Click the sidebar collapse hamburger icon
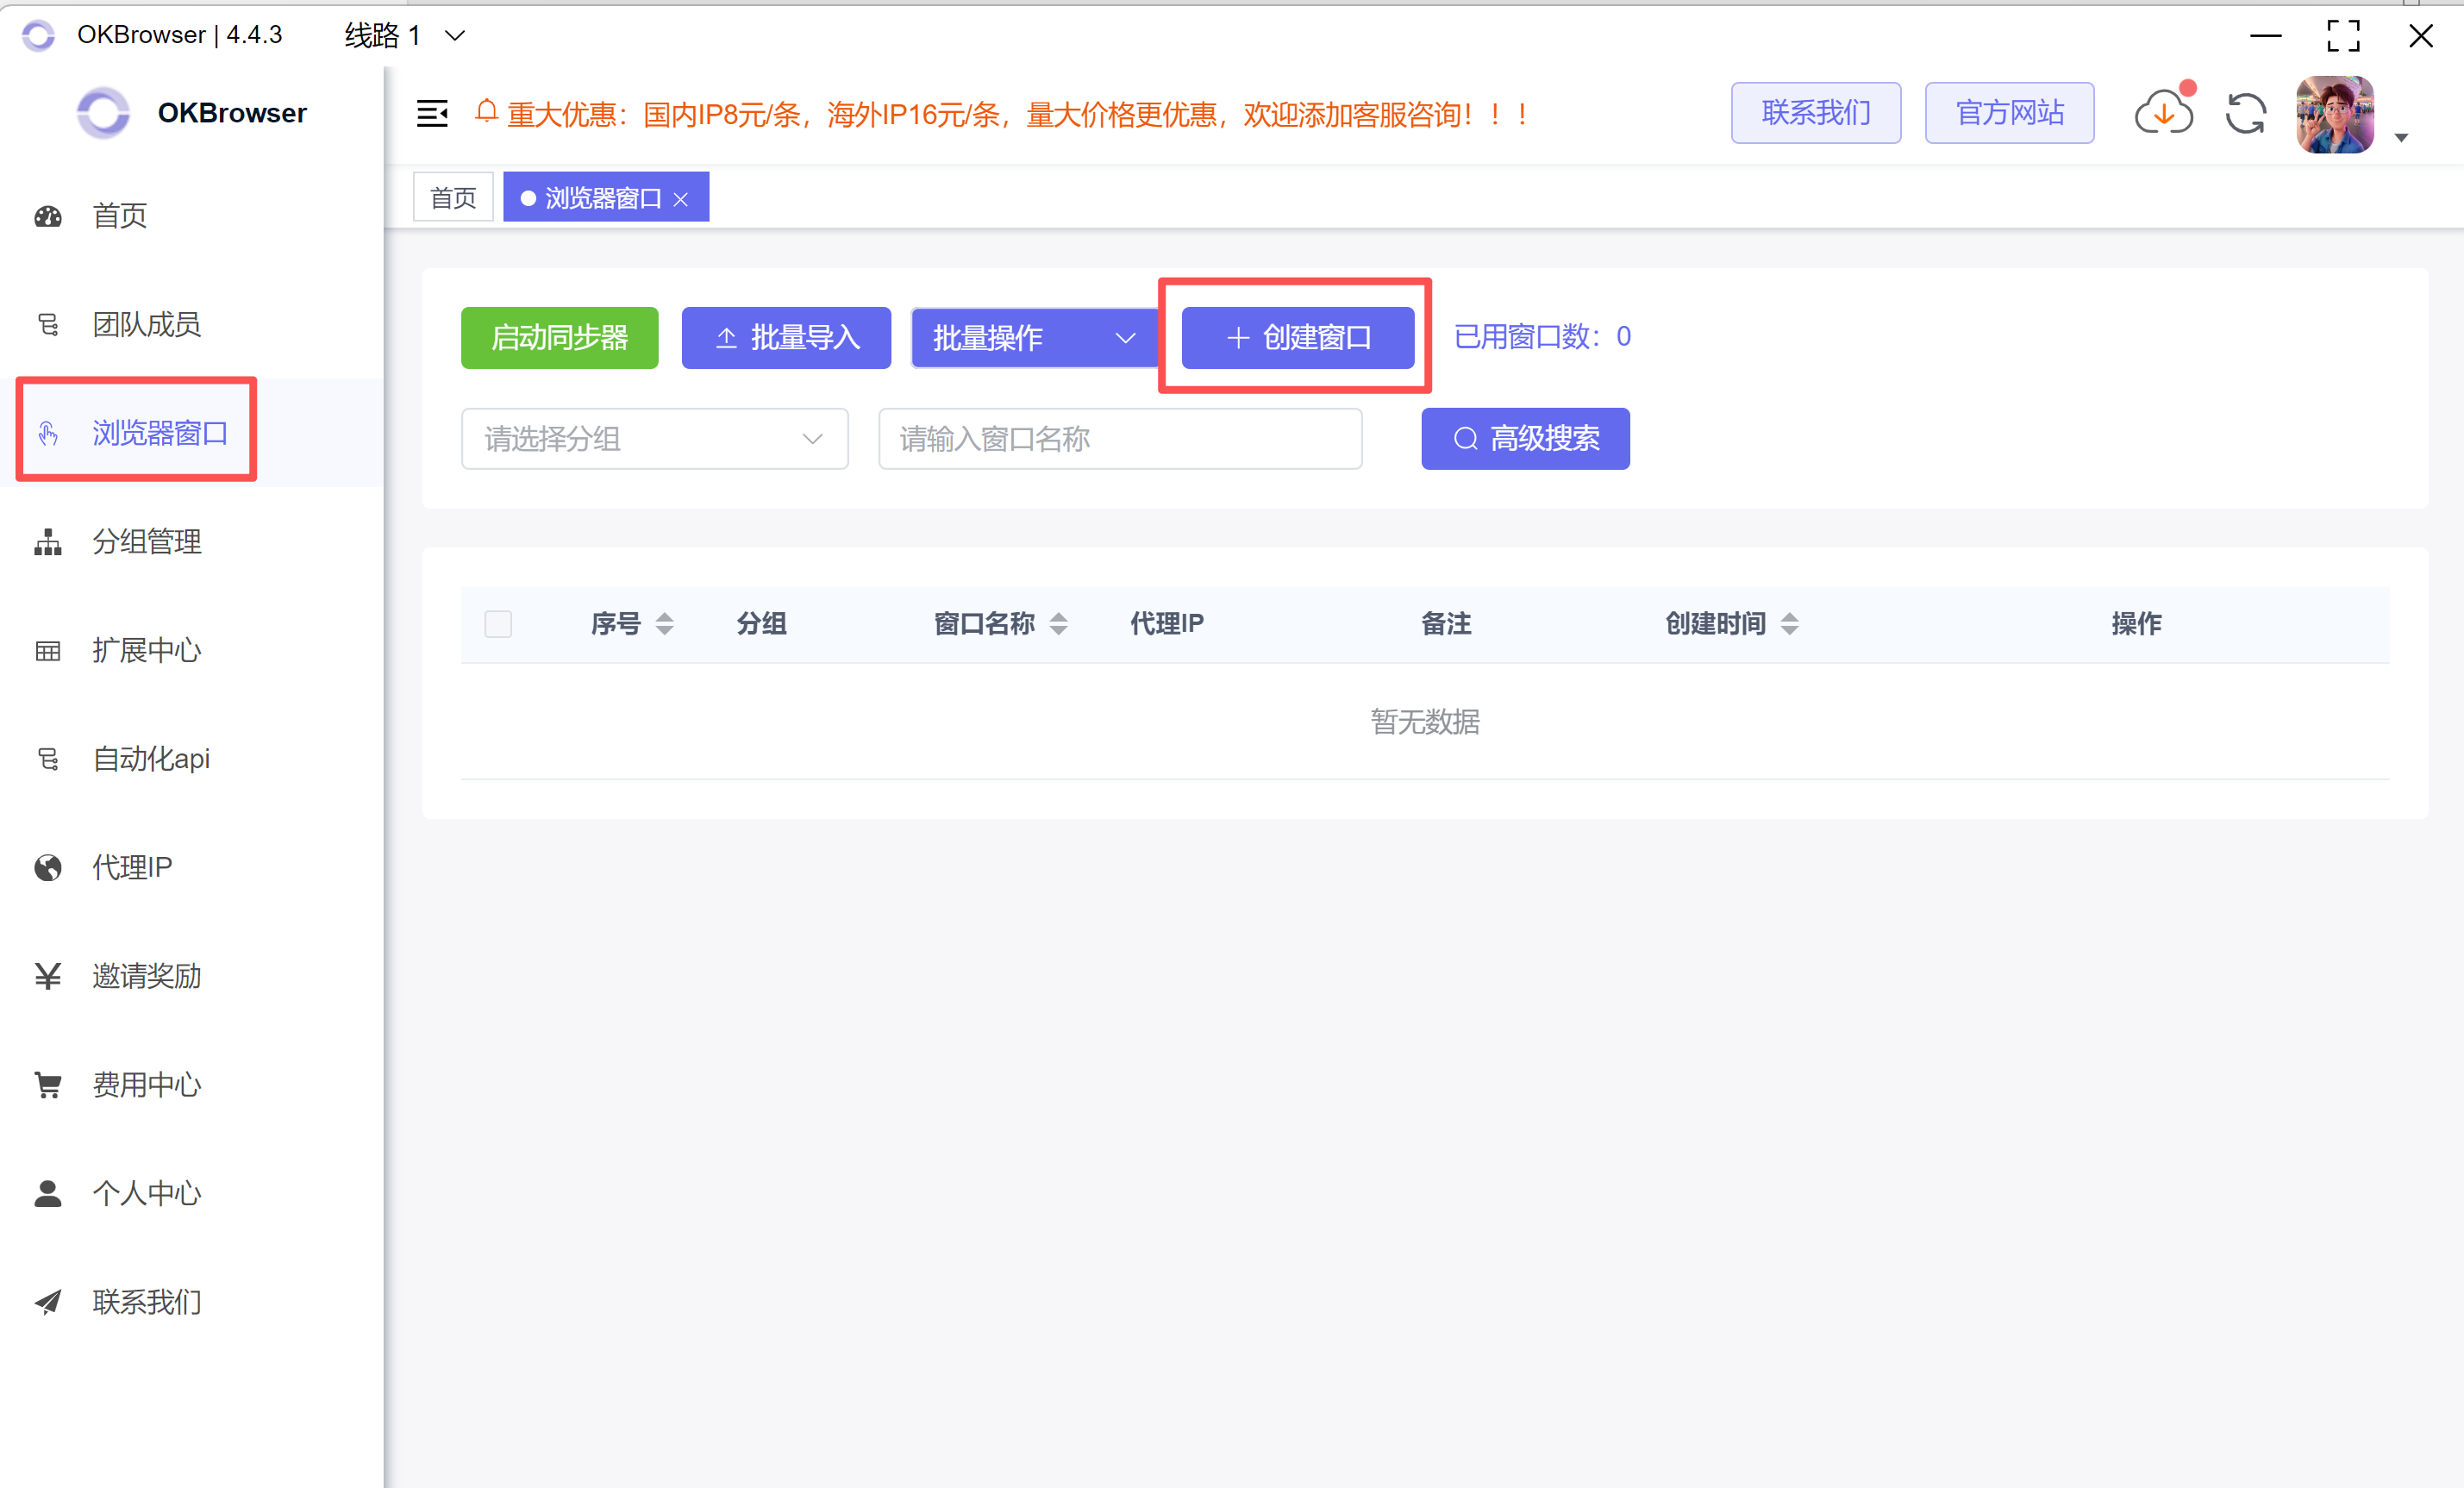The width and height of the screenshot is (2464, 1488). click(432, 114)
